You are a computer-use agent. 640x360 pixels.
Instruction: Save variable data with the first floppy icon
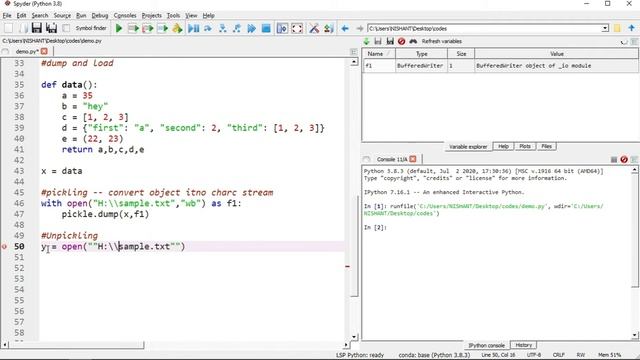point(378,41)
